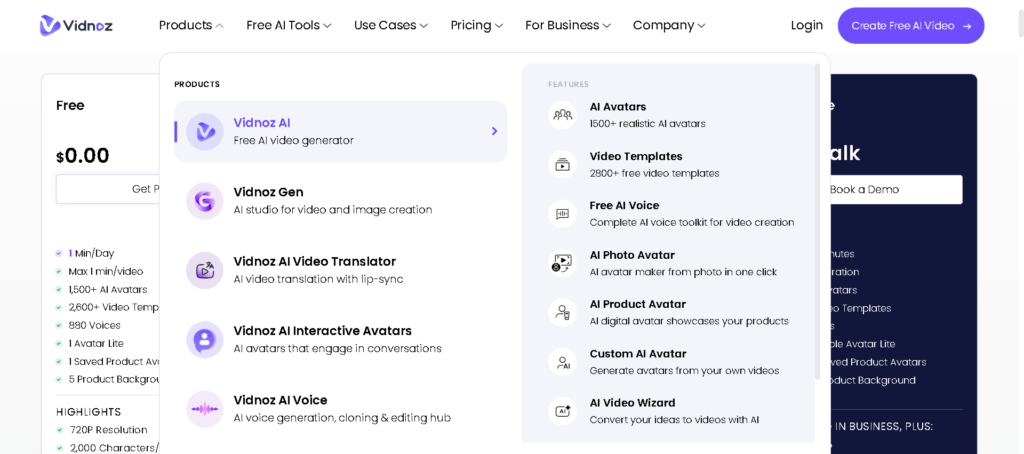Click the Vidnoz AI Video Translator icon
Image resolution: width=1024 pixels, height=454 pixels.
tap(205, 270)
